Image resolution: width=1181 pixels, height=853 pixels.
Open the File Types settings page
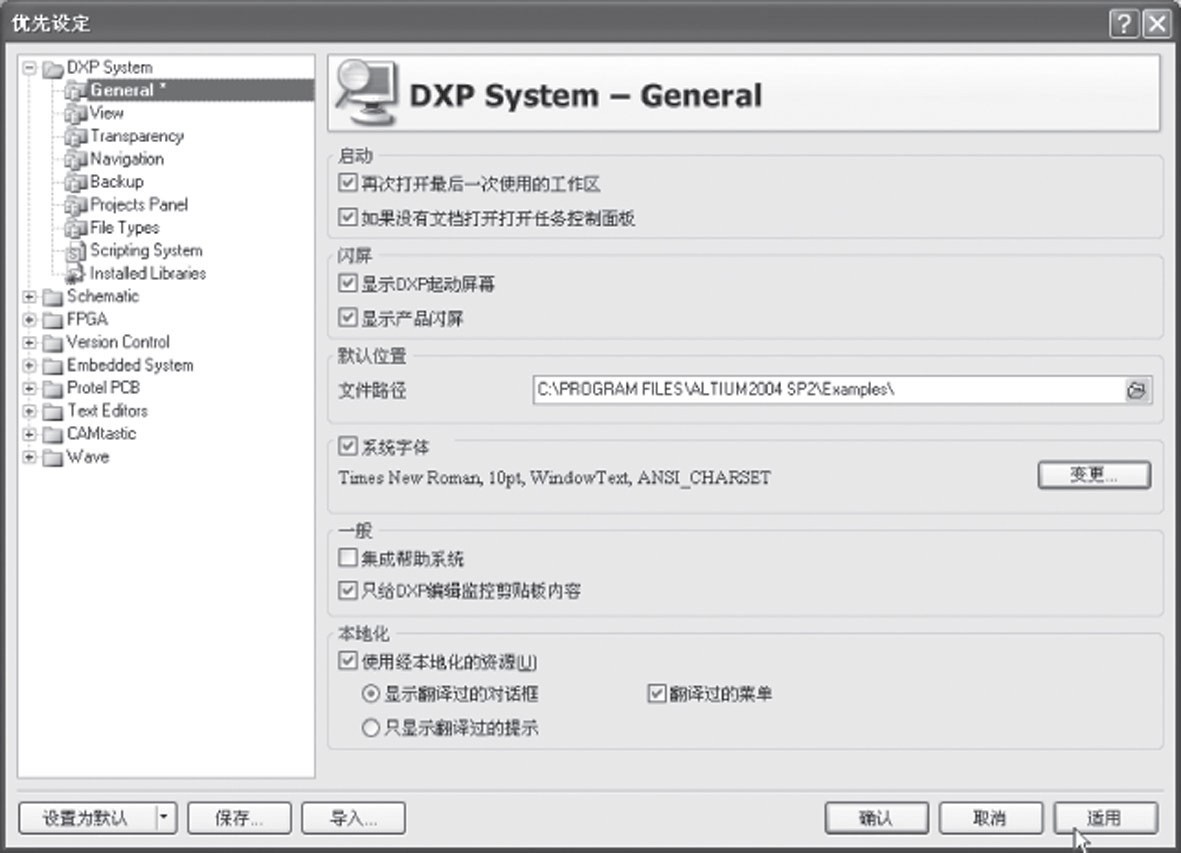pyautogui.click(x=125, y=228)
